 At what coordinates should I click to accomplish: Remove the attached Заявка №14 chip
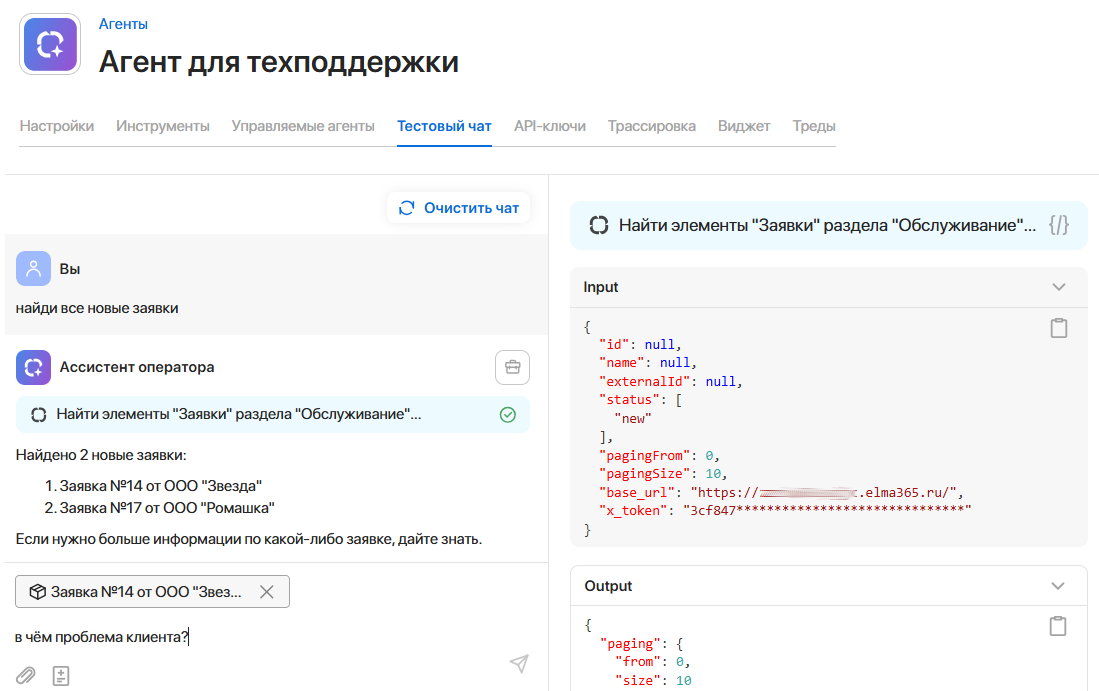(267, 592)
